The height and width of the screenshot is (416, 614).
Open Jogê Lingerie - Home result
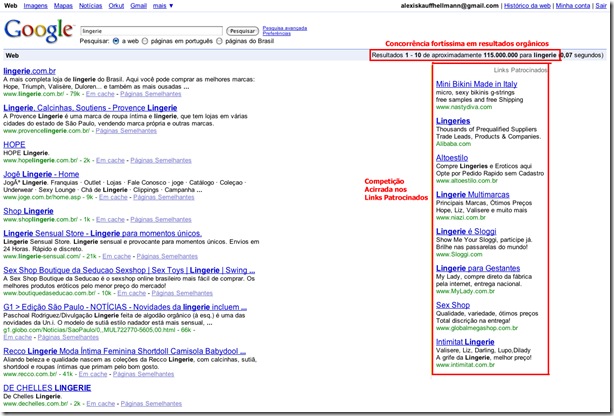(41, 174)
